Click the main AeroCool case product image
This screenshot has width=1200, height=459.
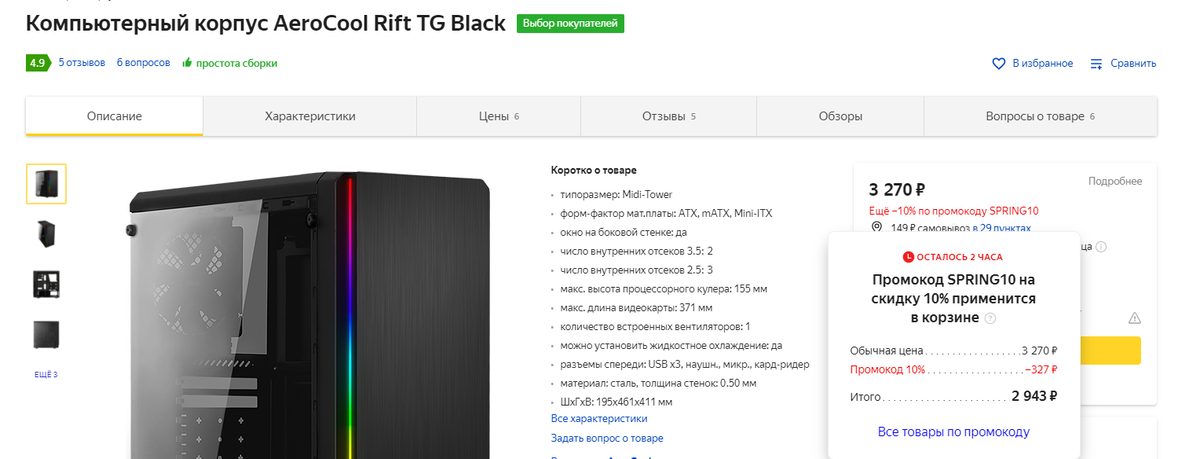310,315
